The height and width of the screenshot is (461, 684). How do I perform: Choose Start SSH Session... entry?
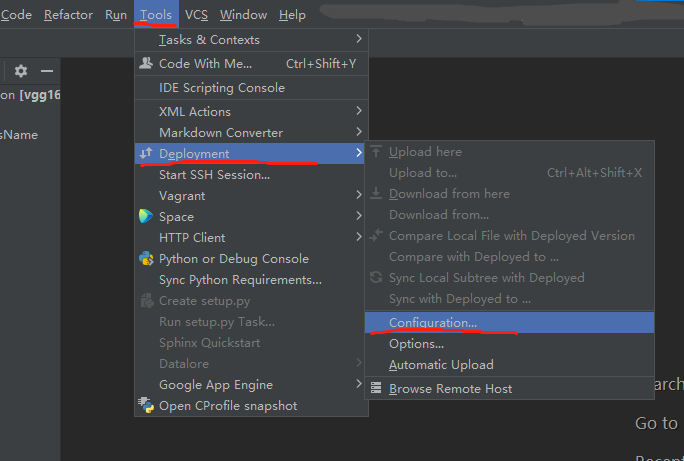click(x=214, y=174)
